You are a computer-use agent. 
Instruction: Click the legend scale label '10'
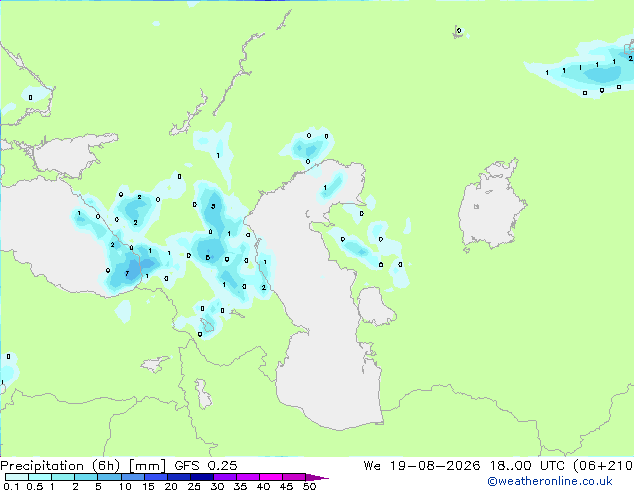point(125,486)
